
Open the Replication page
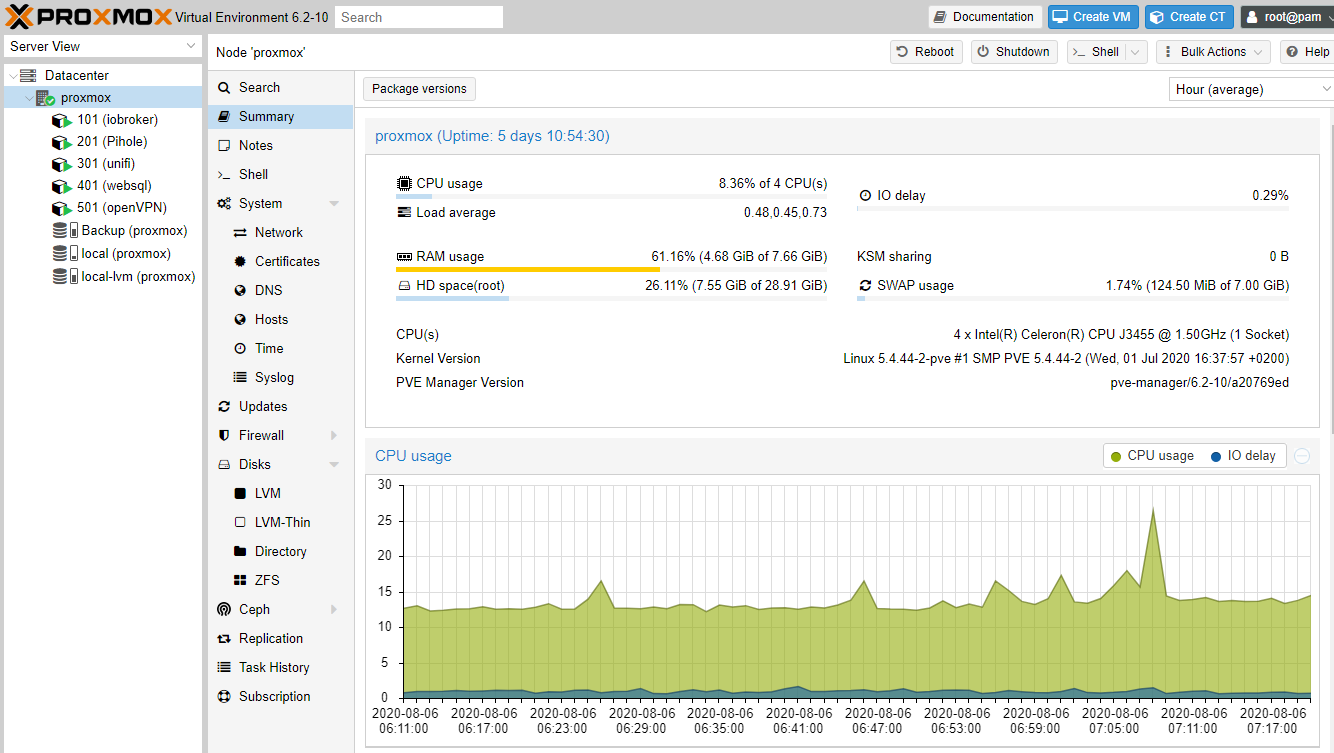[x=281, y=638]
